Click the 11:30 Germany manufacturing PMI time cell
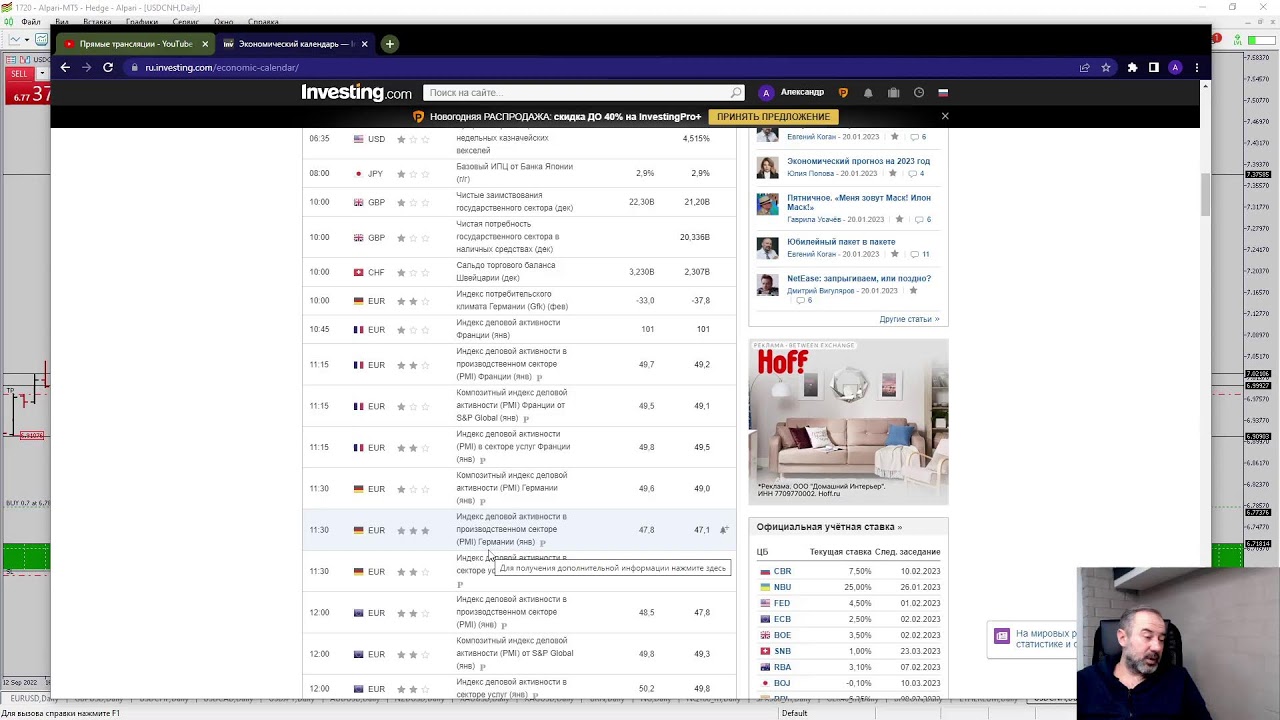 click(319, 530)
